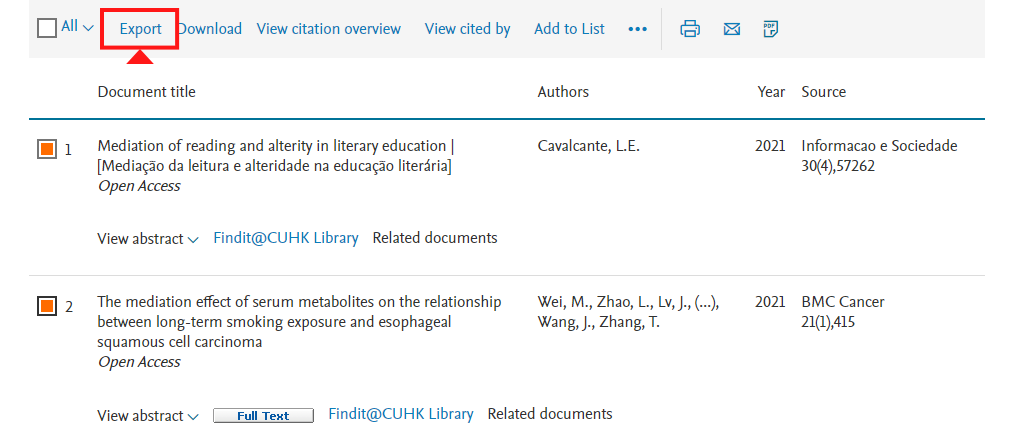Image resolution: width=1016 pixels, height=444 pixels.
Task: Open author Cavalcante, L.E.
Action: coord(588,146)
